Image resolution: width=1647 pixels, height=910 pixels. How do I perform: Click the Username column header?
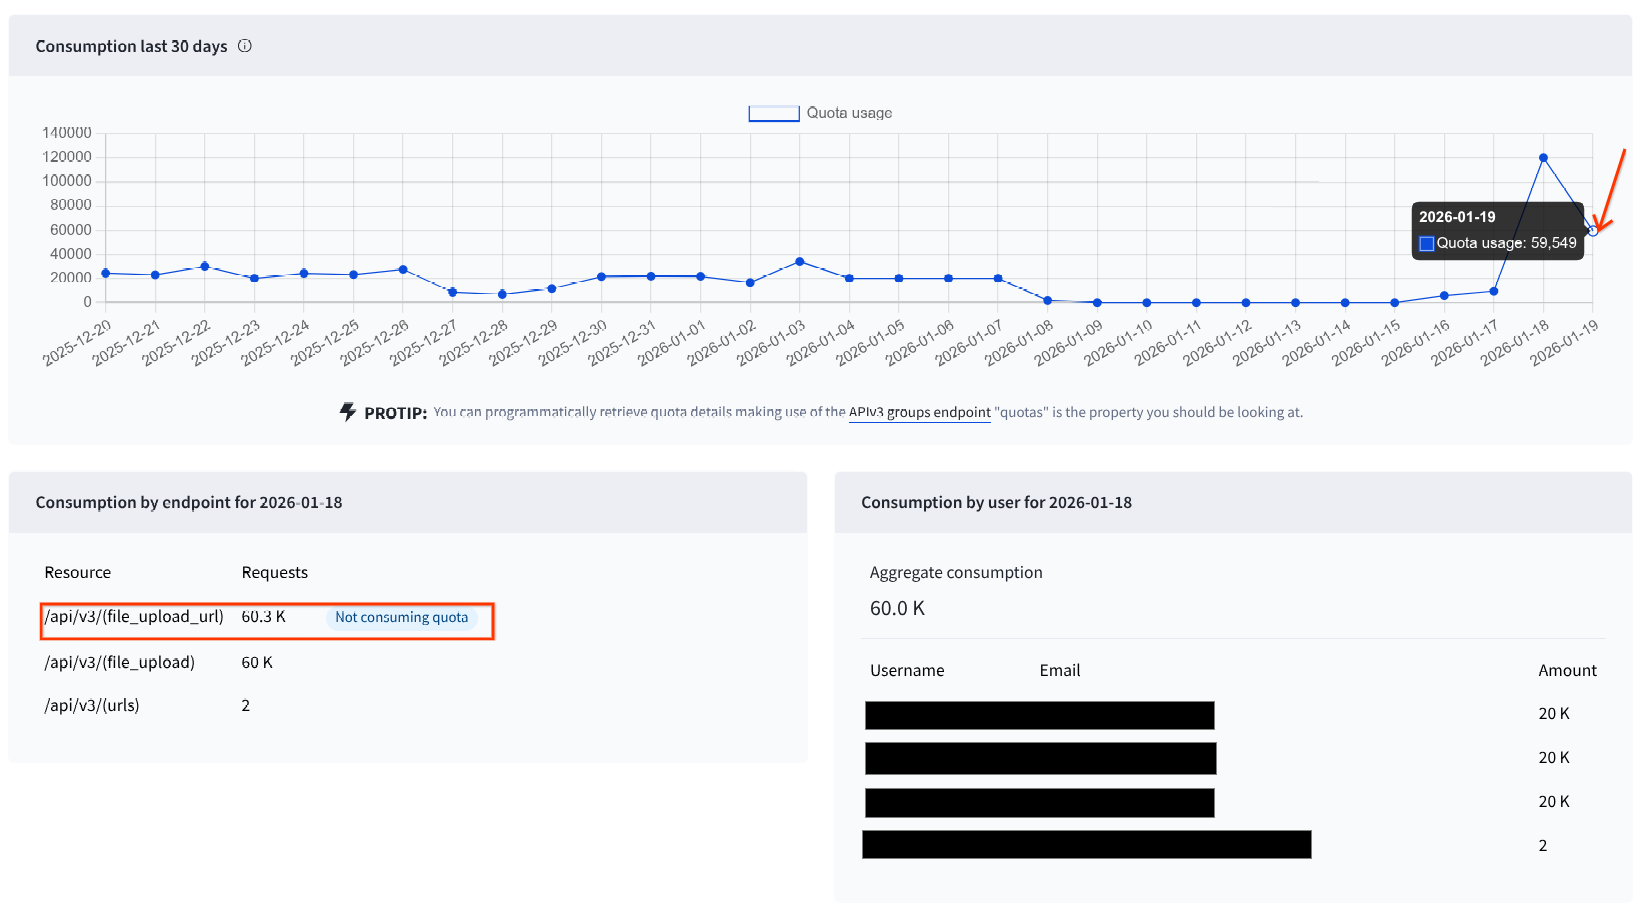(907, 670)
